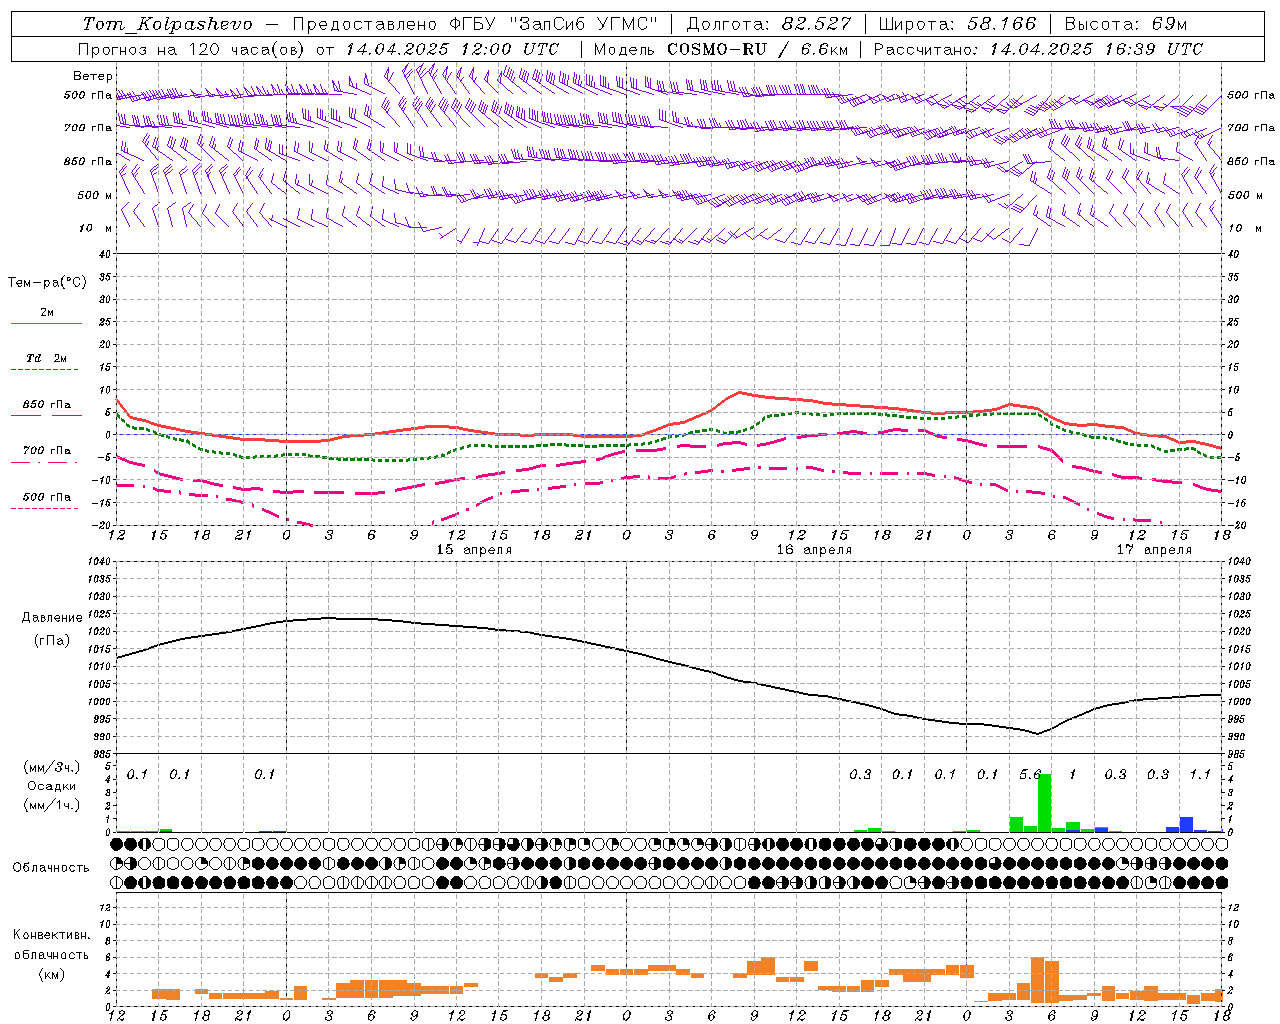The width and height of the screenshot is (1280, 1024).
Task: Click the tallest green precipitation bar
Action: coord(1045,803)
